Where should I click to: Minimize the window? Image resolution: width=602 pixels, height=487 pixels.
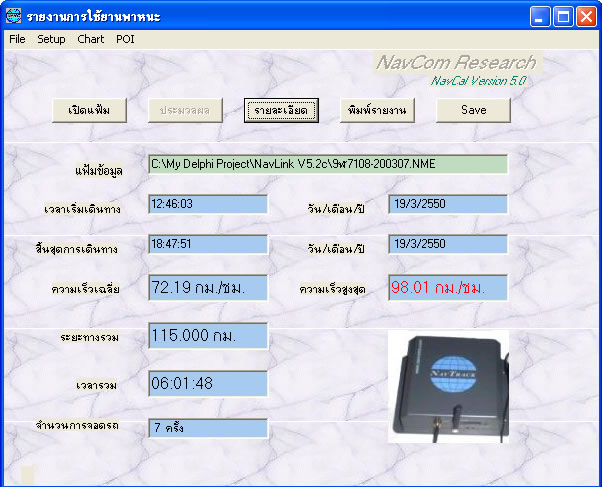coord(540,17)
